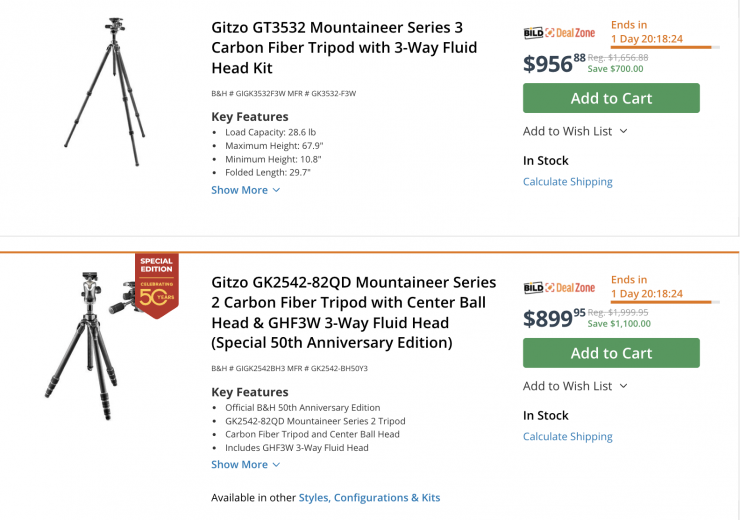The image size is (740, 520).
Task: Expand Show More for GK2542-82QD key features
Action: 245,465
